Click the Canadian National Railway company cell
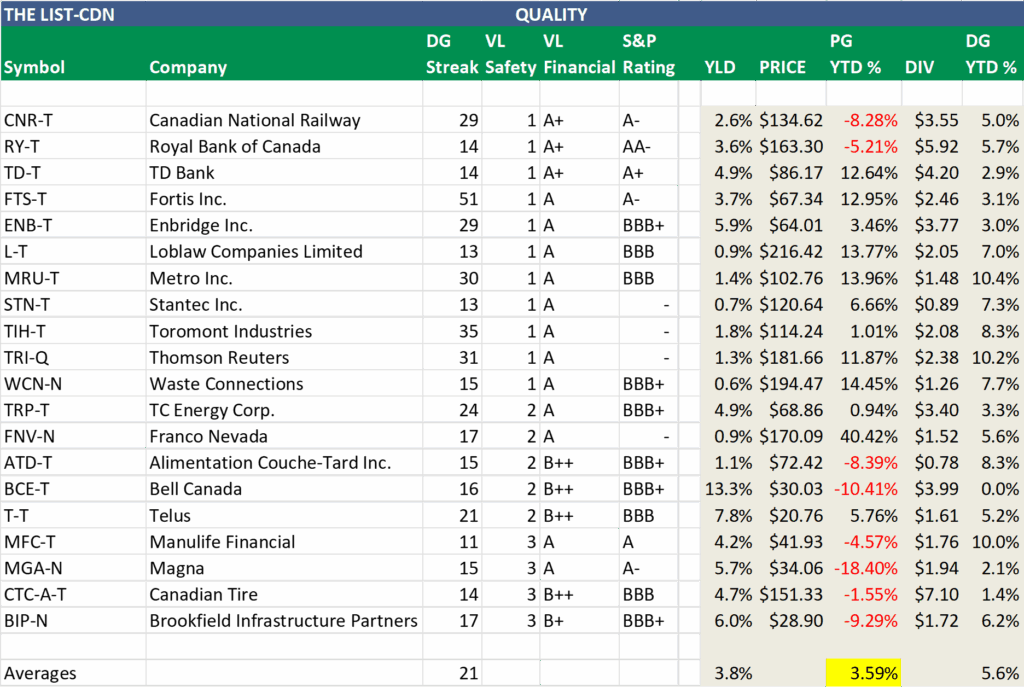This screenshot has height=687, width=1024. pos(285,120)
